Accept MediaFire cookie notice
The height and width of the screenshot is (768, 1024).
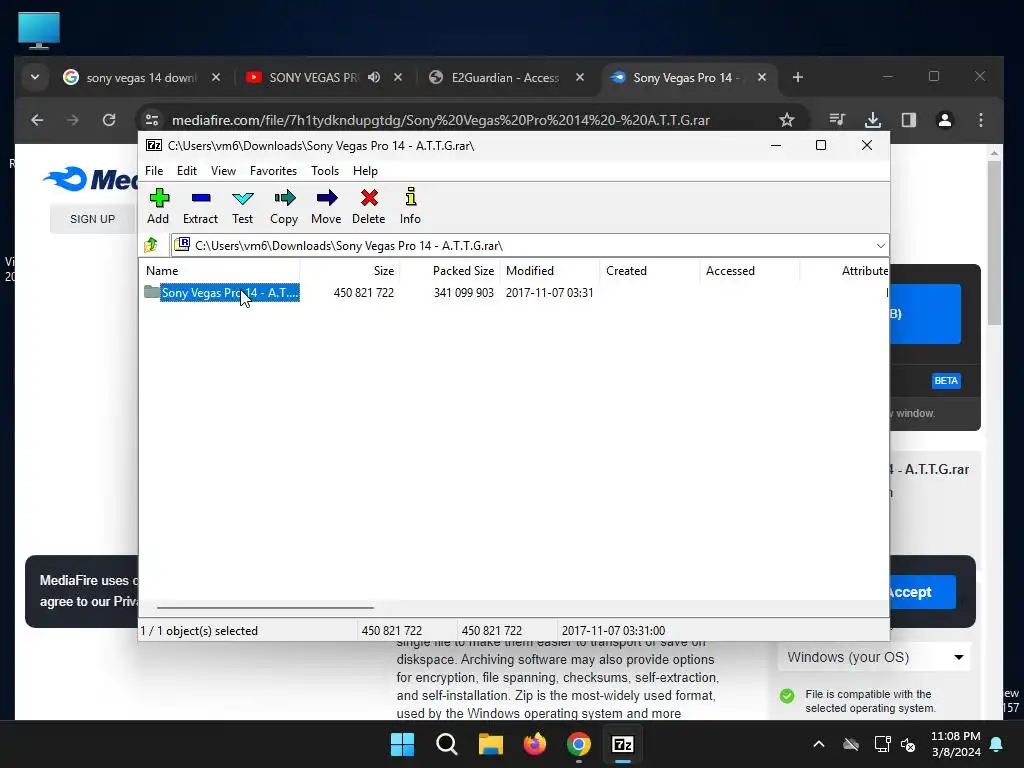922,592
